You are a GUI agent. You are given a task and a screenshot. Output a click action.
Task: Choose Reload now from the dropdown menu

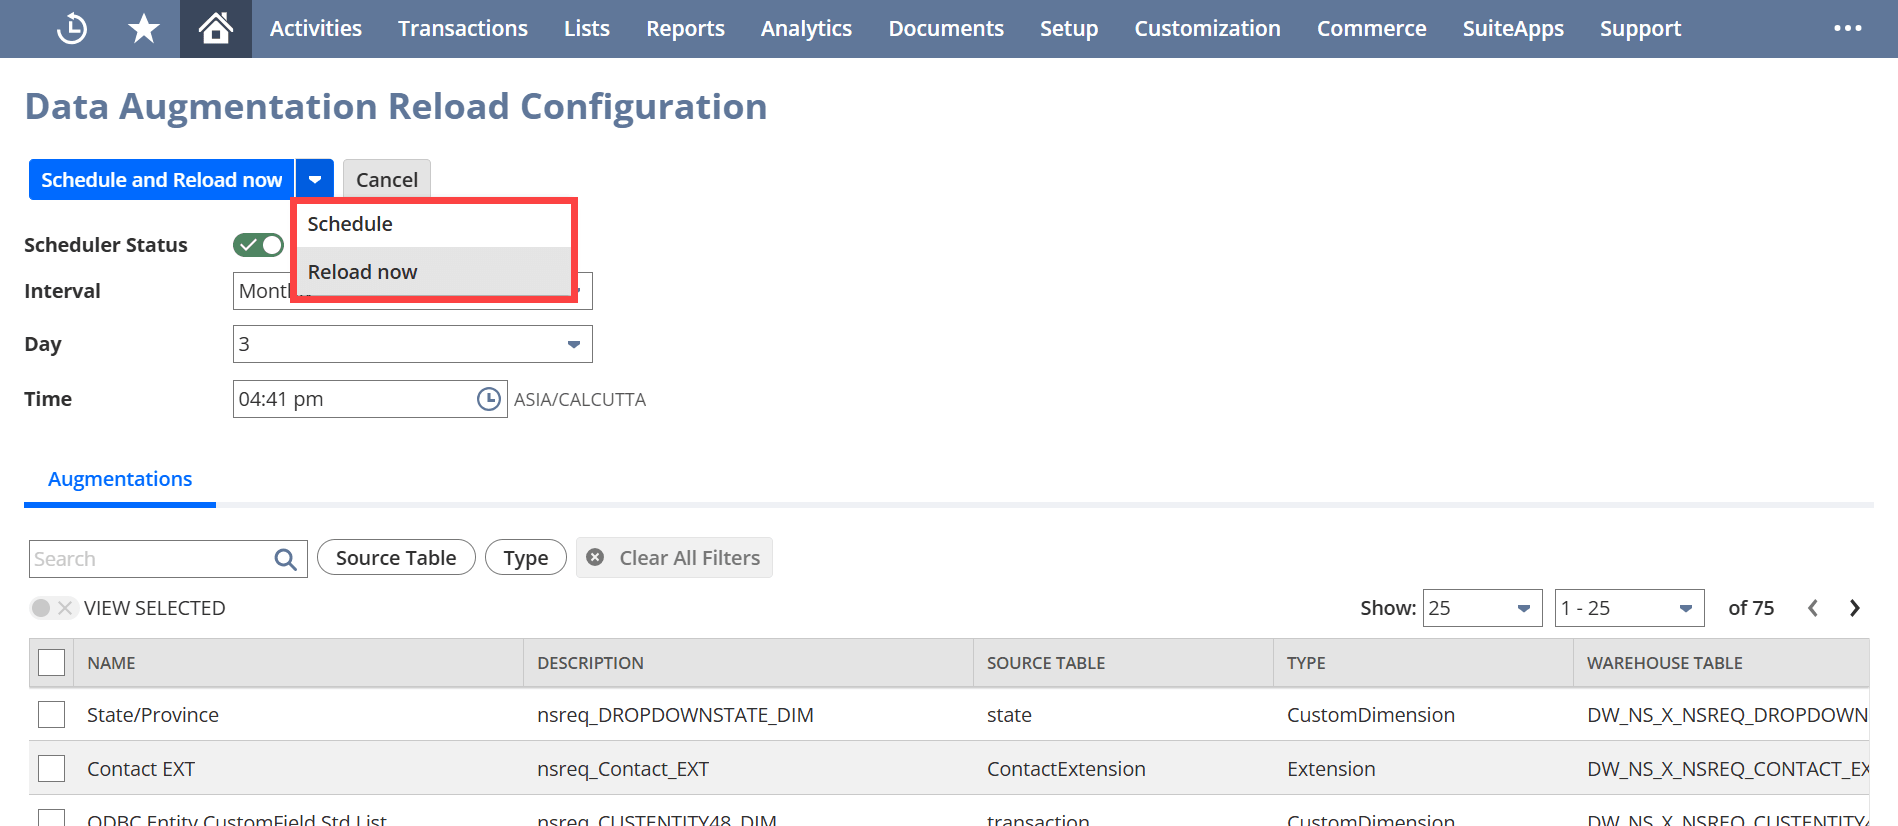[432, 272]
